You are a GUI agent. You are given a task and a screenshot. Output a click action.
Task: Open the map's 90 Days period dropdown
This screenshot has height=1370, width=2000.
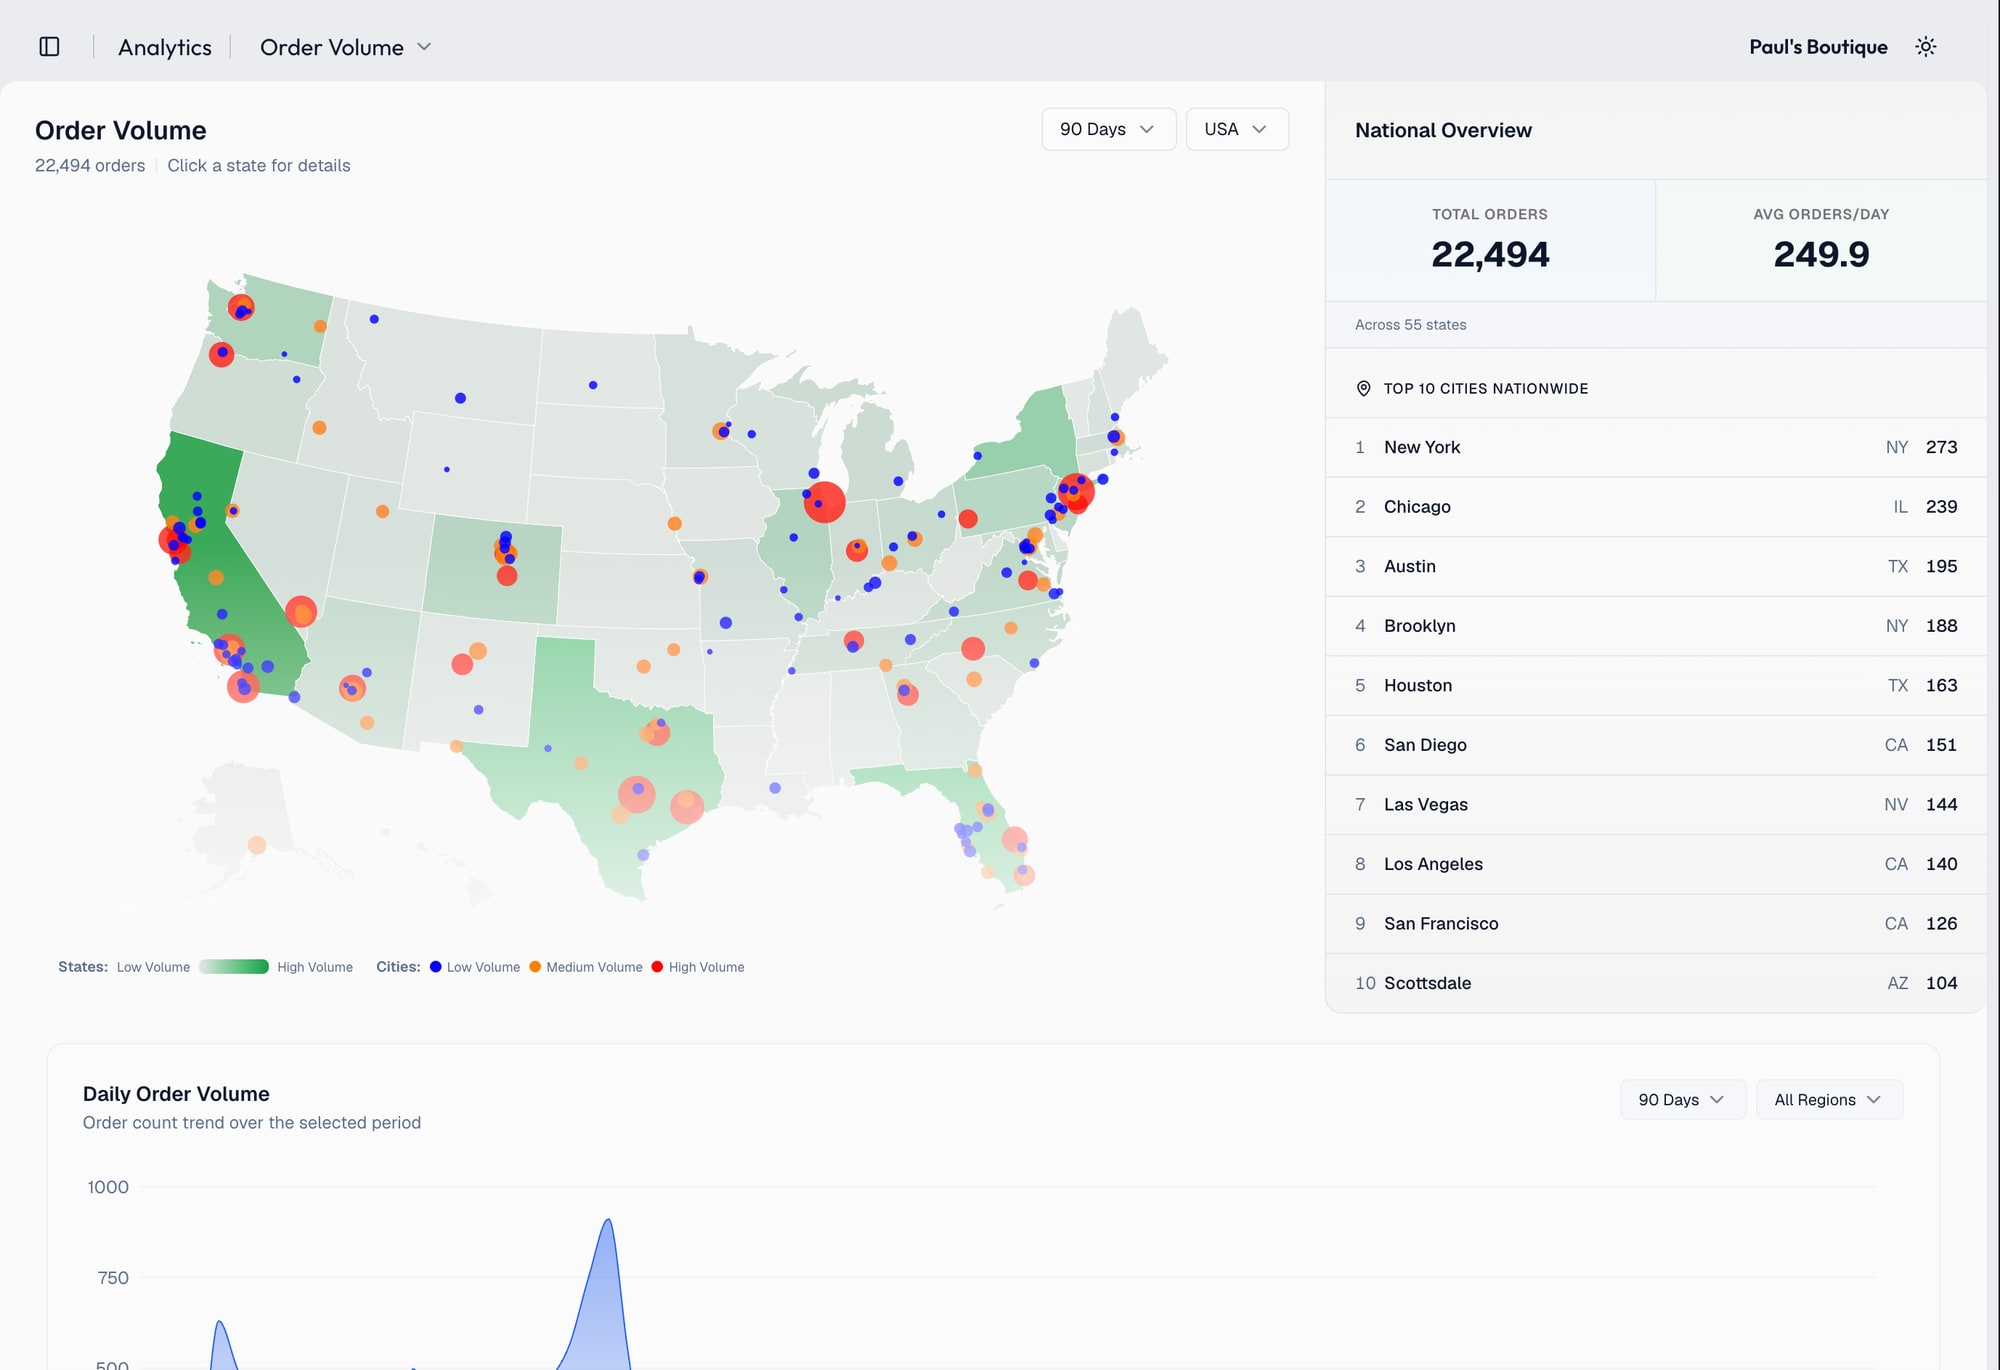pos(1108,129)
